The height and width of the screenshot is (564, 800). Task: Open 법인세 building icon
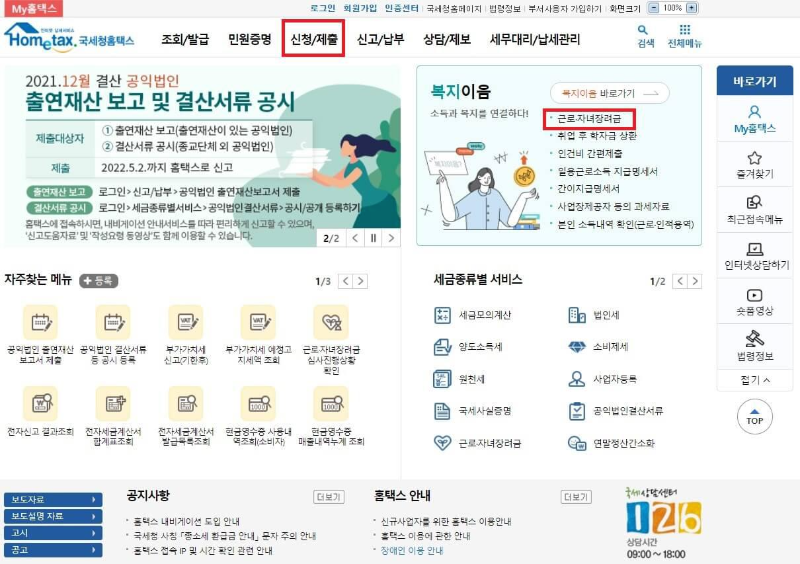point(577,315)
